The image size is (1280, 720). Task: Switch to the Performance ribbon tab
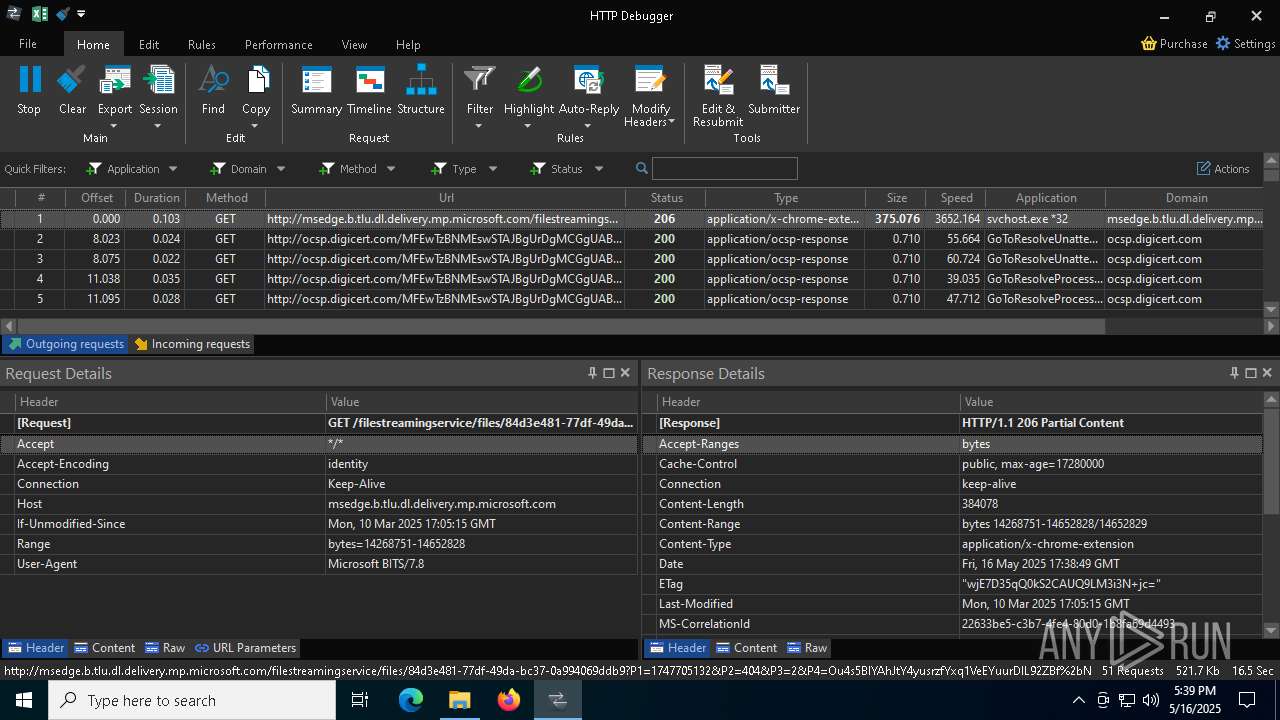coord(279,44)
